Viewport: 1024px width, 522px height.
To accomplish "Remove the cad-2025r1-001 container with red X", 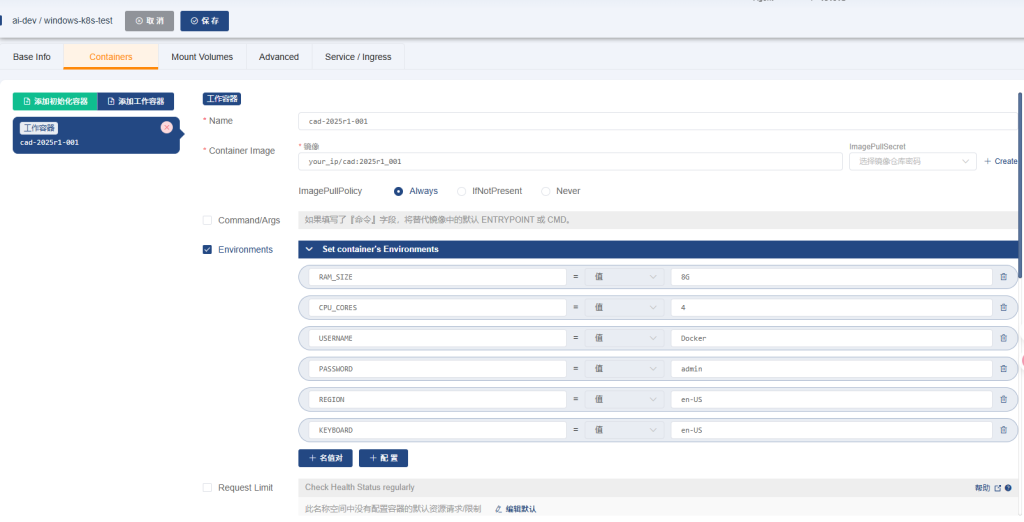I will [166, 127].
